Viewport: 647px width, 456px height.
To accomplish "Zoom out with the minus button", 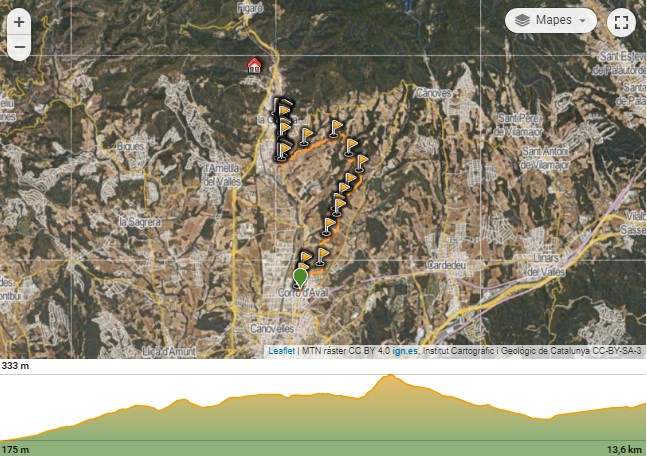I will (x=19, y=47).
